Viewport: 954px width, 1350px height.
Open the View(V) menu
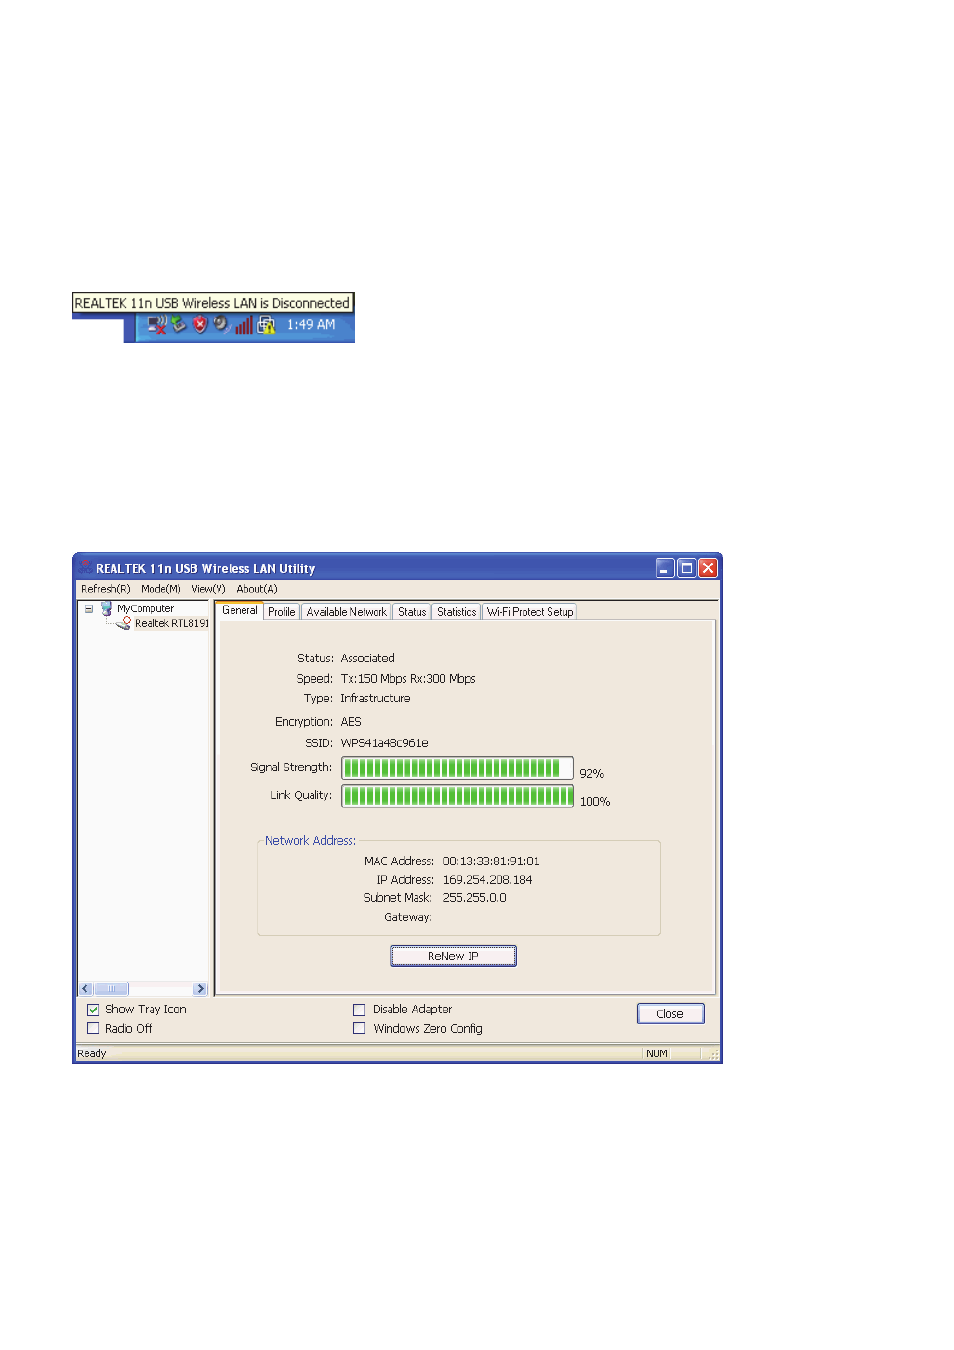[208, 589]
